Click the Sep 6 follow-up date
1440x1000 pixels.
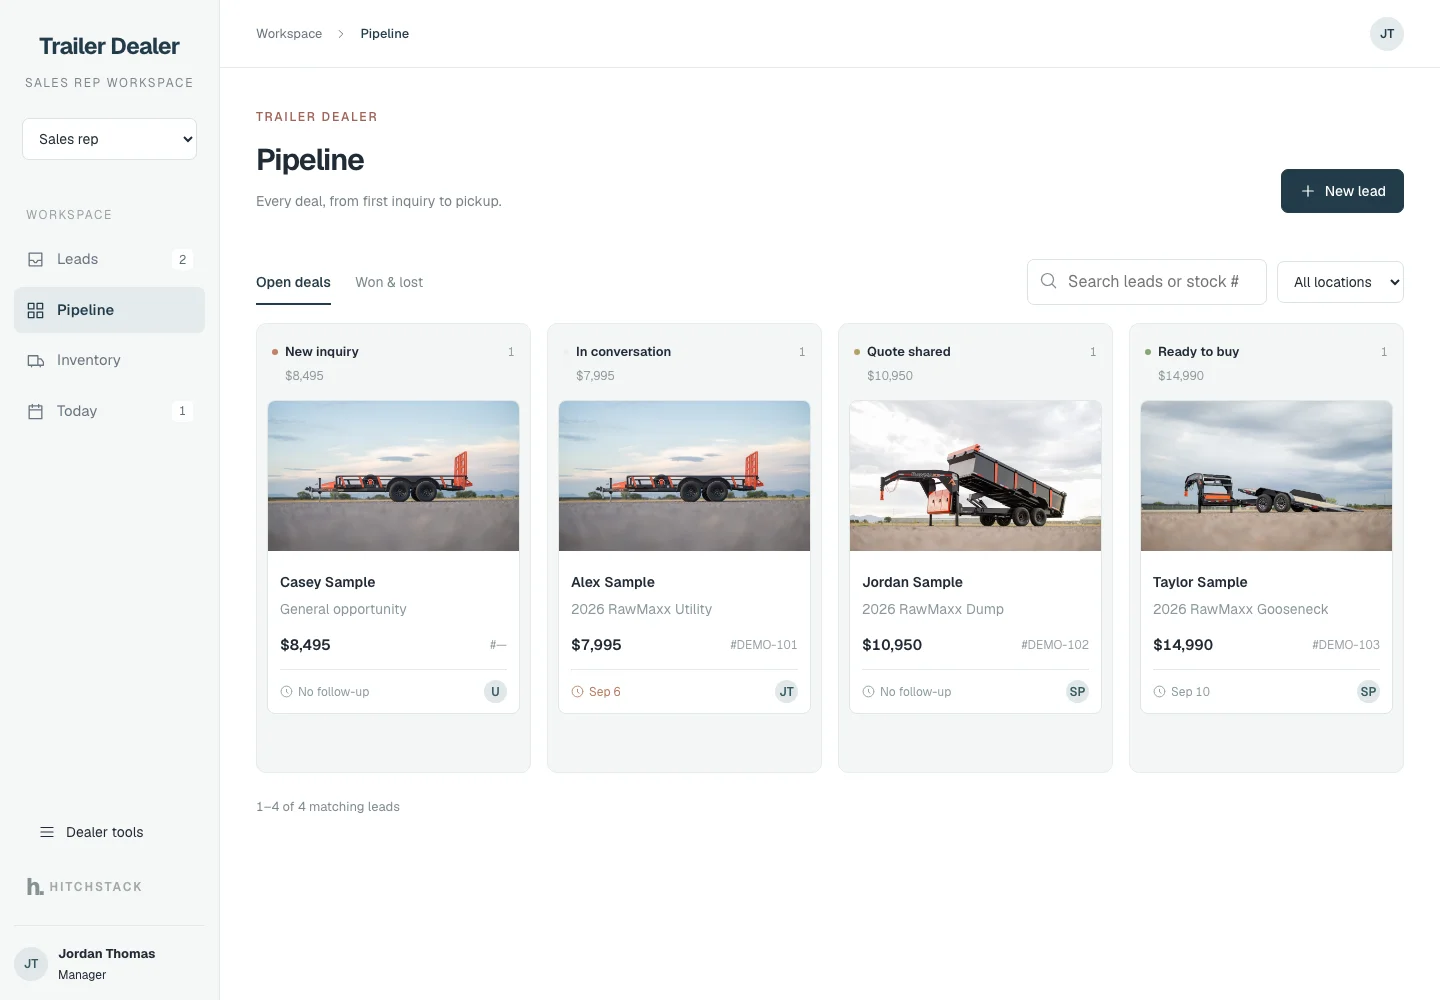(x=604, y=692)
